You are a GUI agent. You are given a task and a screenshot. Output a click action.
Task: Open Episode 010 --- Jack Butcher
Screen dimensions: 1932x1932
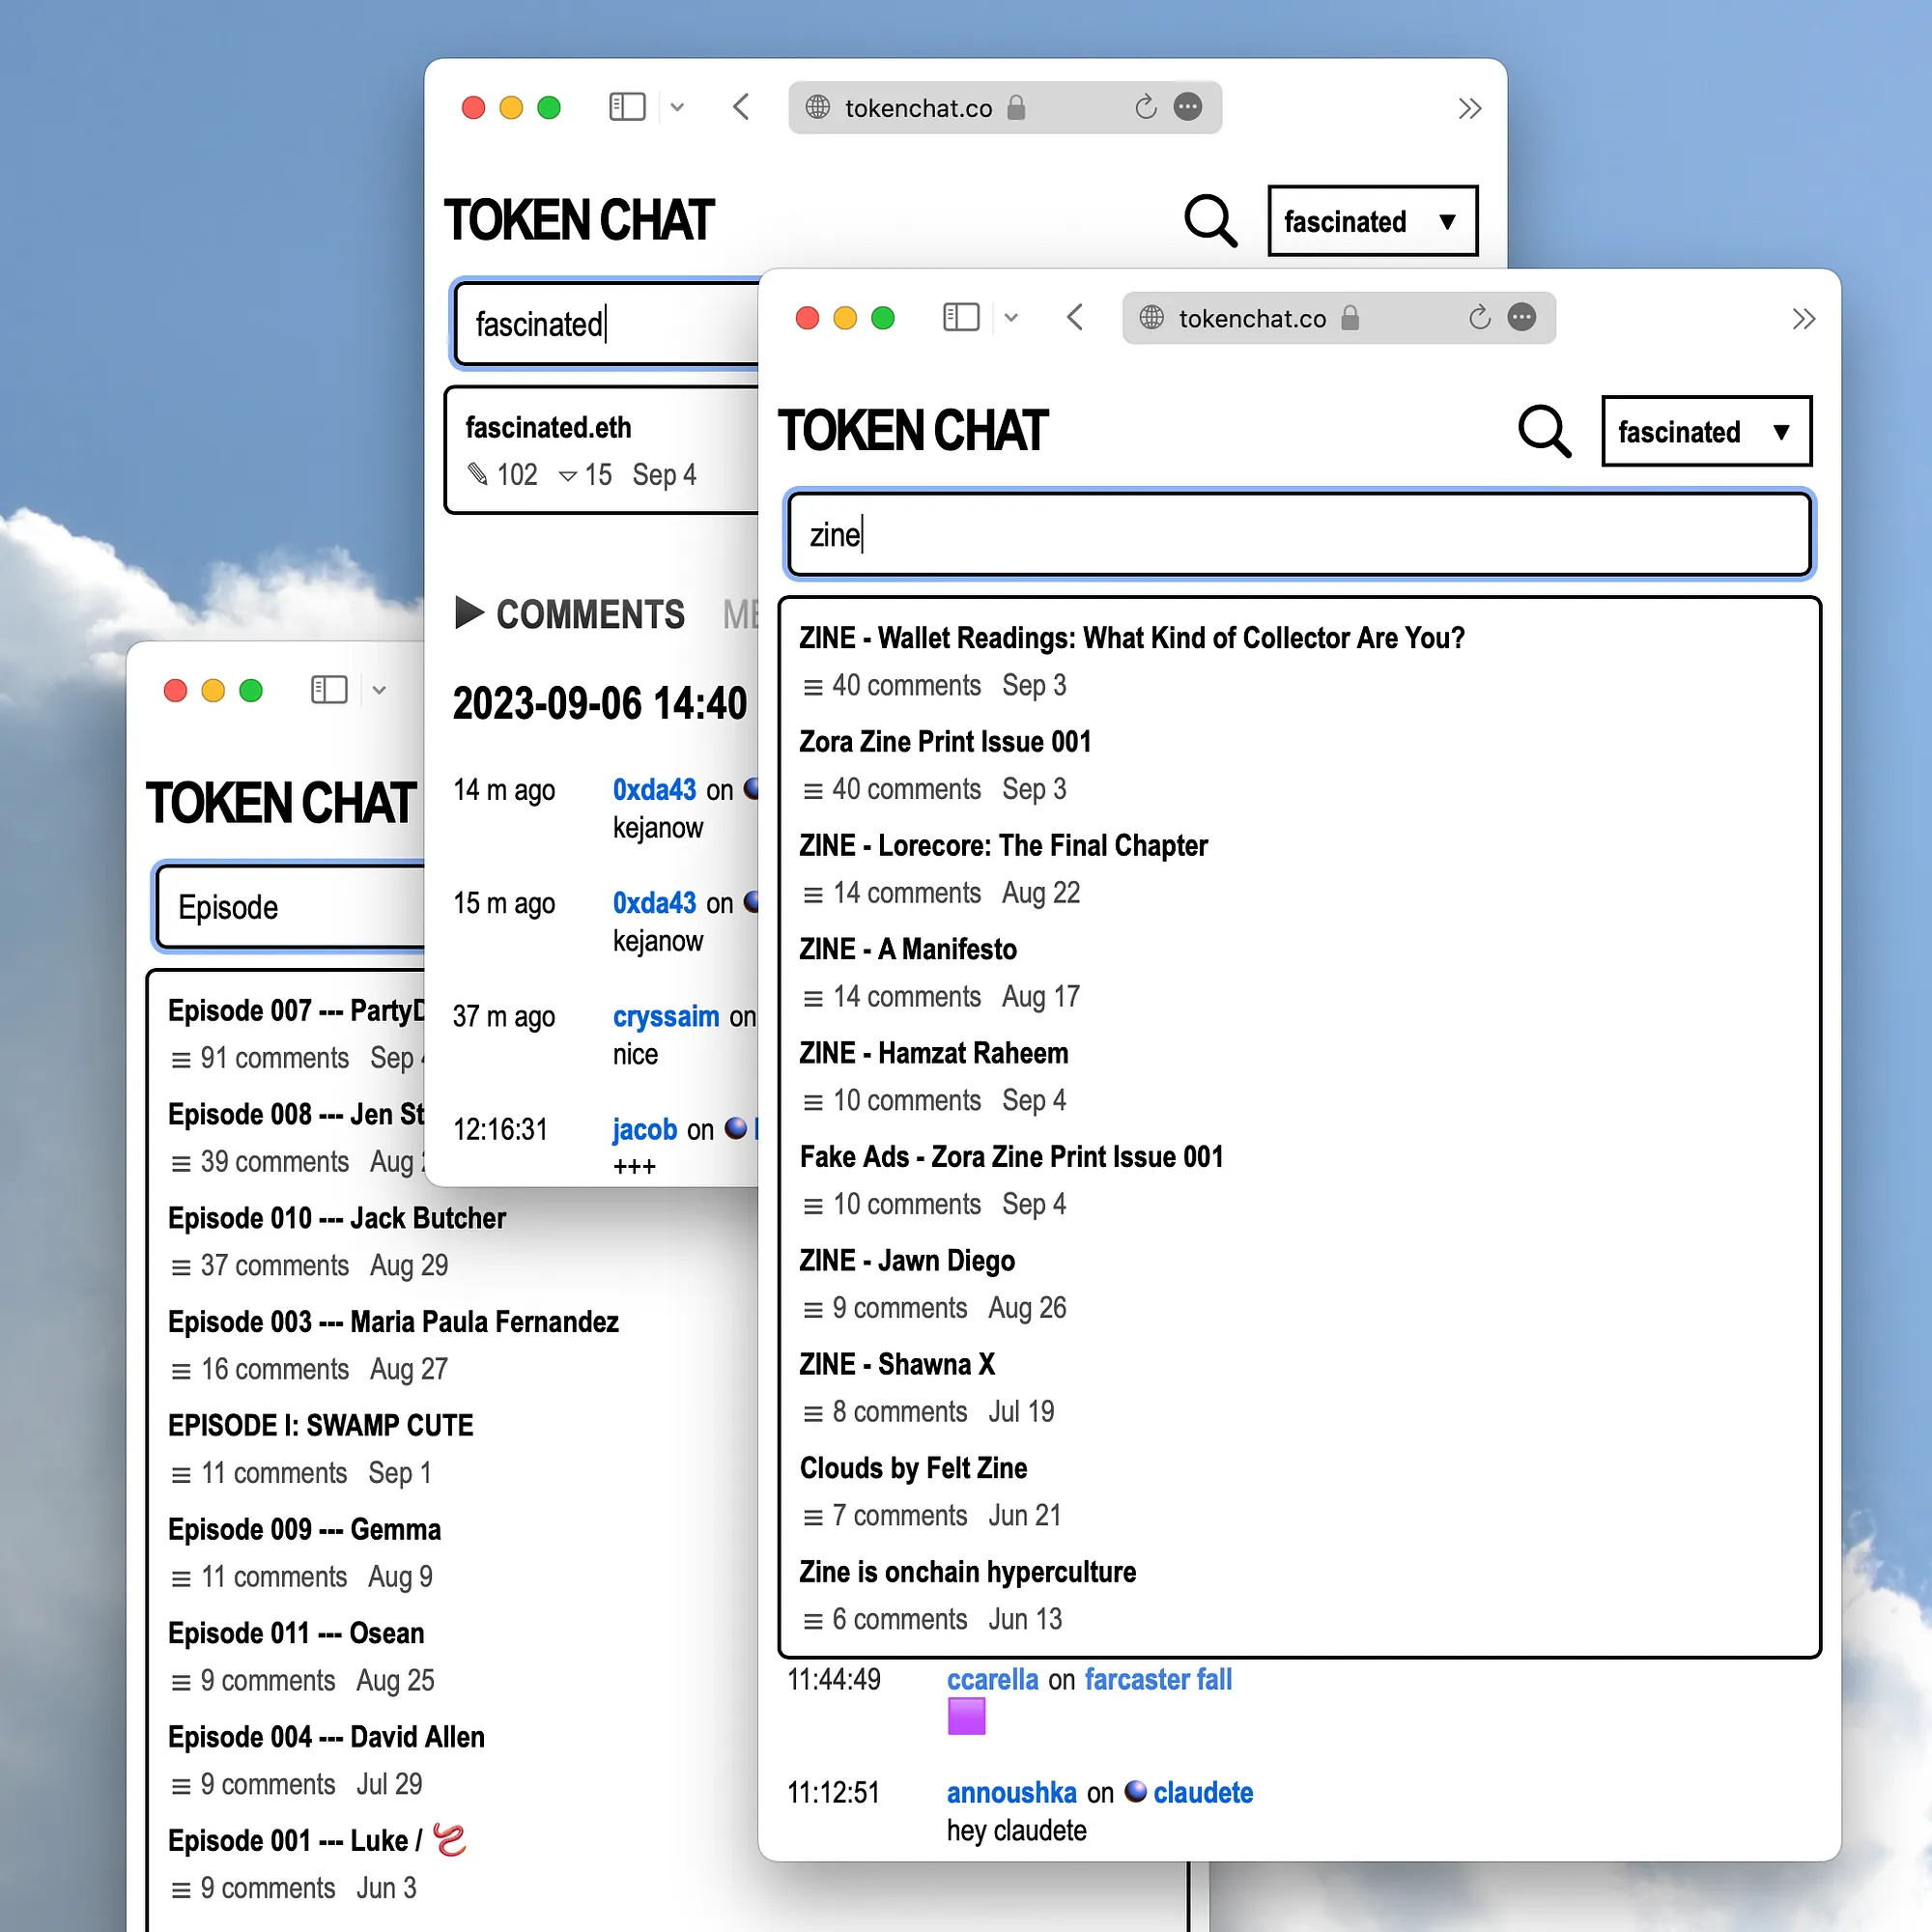(337, 1218)
